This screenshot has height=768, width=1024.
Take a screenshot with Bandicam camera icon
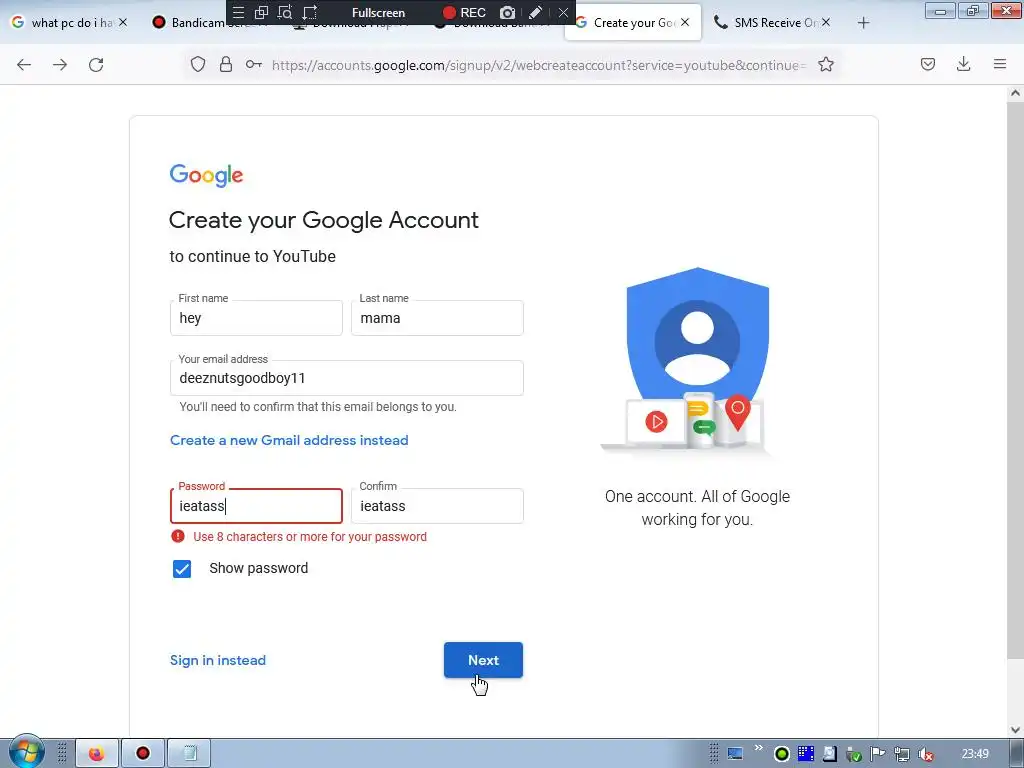pyautogui.click(x=507, y=12)
